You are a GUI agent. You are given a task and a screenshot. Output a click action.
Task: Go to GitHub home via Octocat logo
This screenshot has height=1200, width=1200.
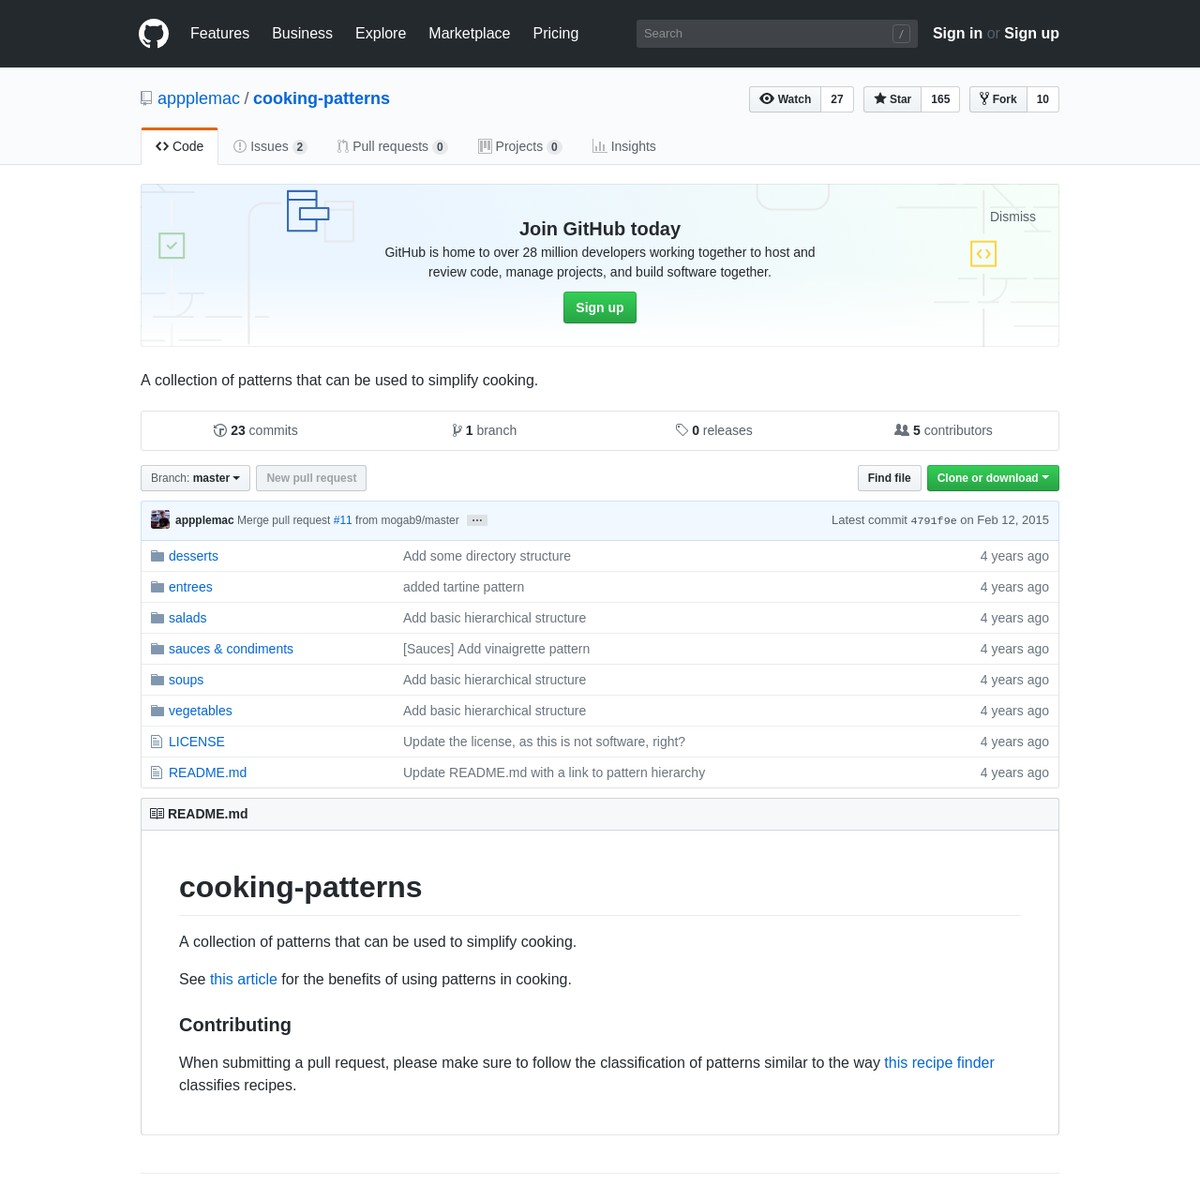(153, 33)
